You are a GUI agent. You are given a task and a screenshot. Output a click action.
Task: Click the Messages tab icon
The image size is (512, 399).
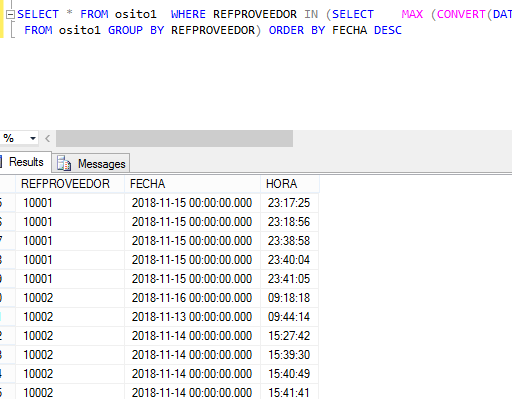[x=64, y=164]
